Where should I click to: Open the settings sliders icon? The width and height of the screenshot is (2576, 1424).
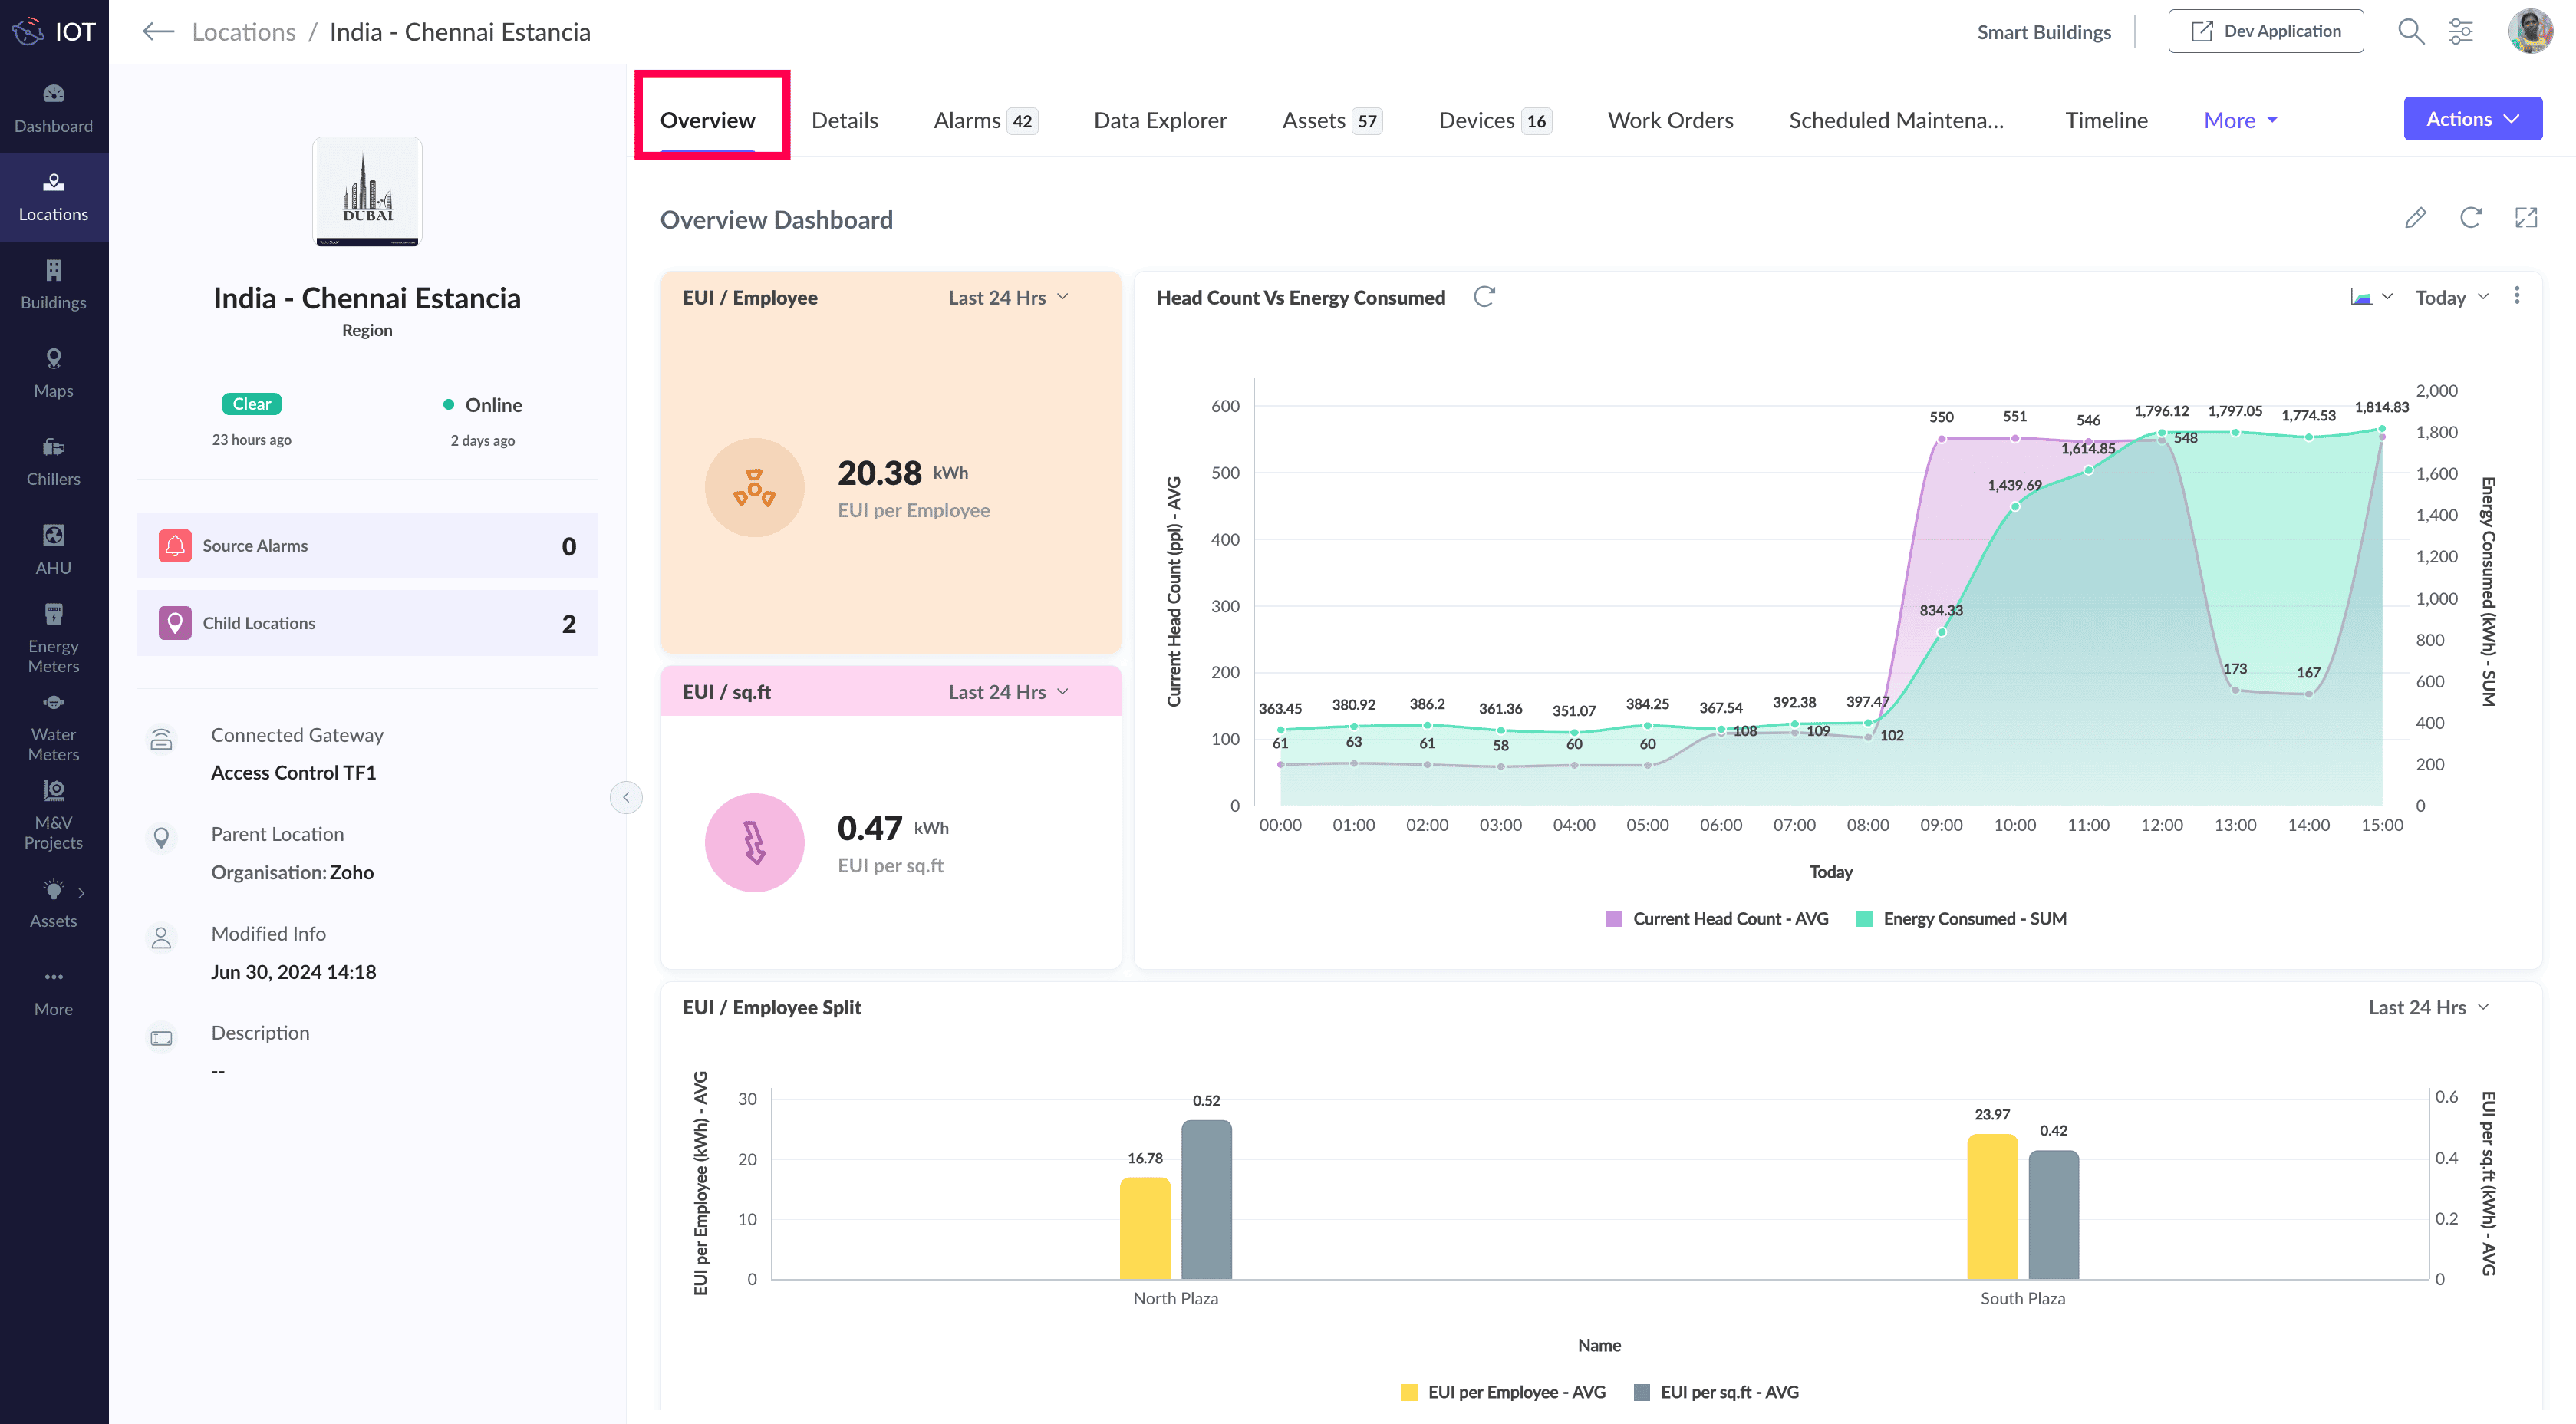point(2460,32)
